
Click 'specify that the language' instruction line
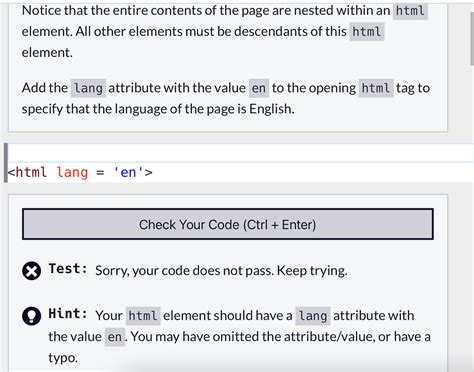click(x=158, y=109)
